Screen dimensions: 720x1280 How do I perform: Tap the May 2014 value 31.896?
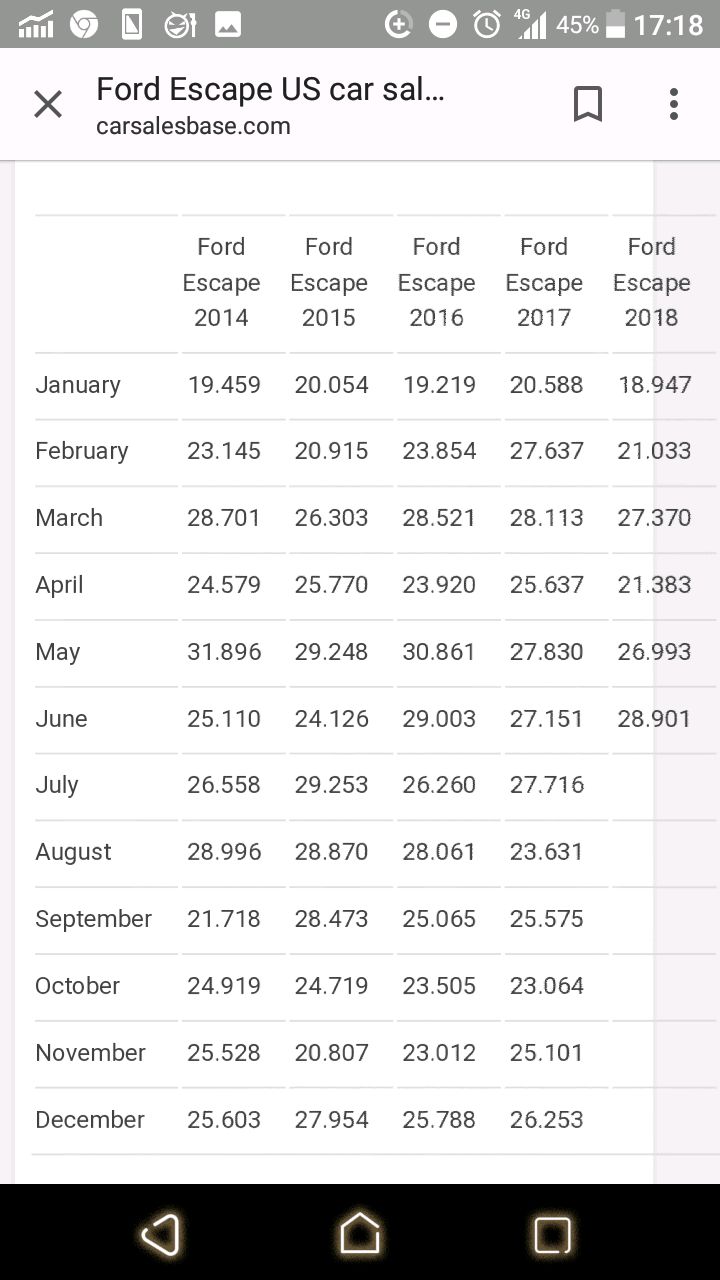[224, 652]
